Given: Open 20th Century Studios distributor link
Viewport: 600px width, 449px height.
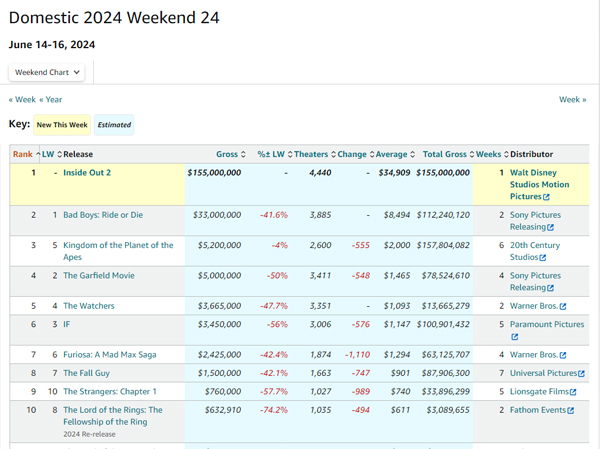Looking at the screenshot, I should 535,251.
